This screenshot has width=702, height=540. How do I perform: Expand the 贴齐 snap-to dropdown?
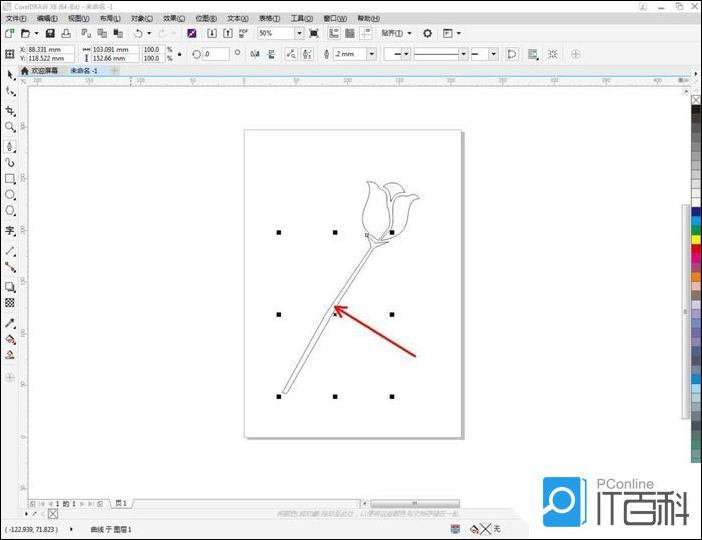pyautogui.click(x=409, y=33)
